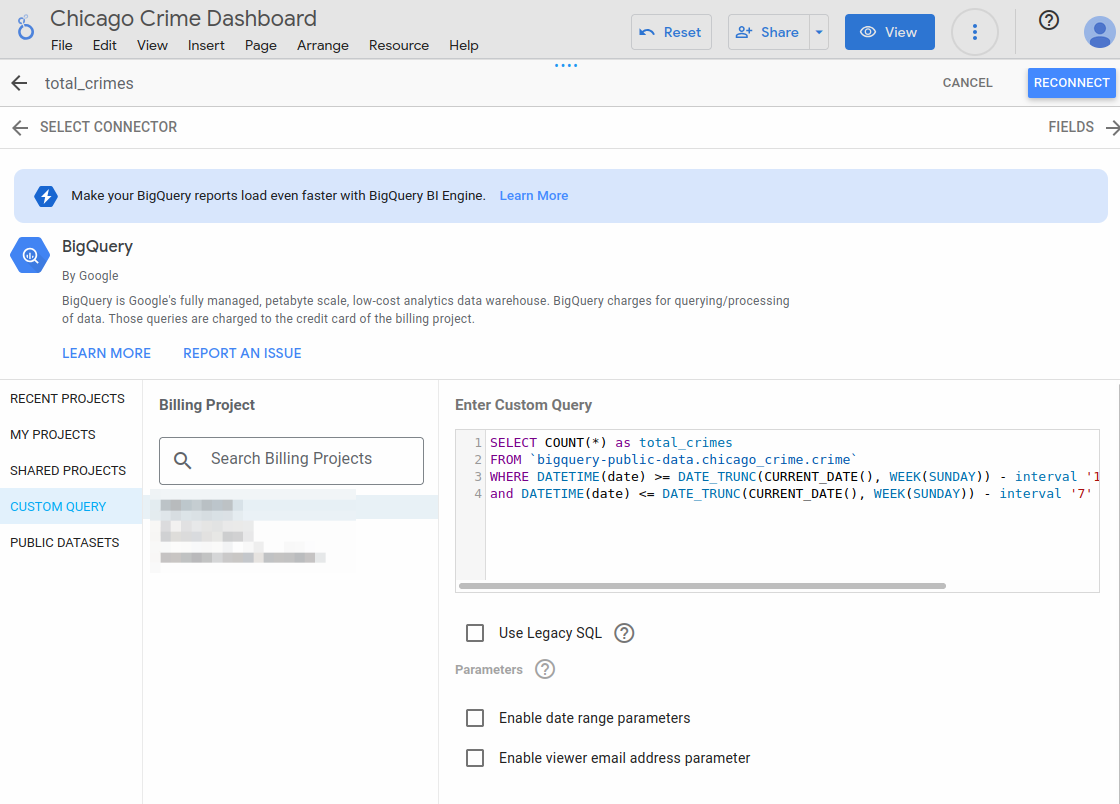Expand the Share dropdown arrow
The width and height of the screenshot is (1120, 804).
tap(819, 32)
